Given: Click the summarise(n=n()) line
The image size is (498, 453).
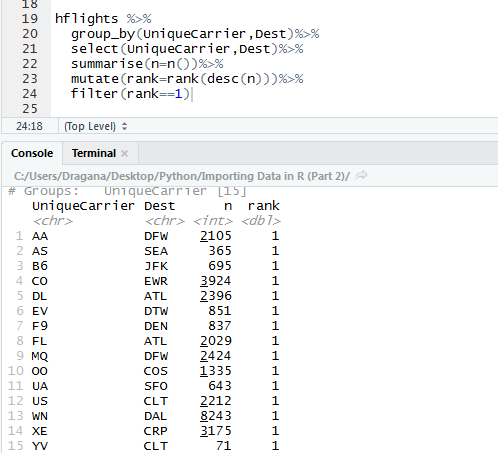Looking at the screenshot, I should point(147,64).
